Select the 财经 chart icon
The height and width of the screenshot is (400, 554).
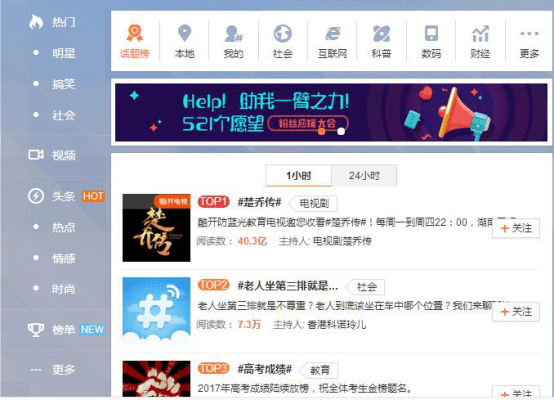[x=480, y=34]
